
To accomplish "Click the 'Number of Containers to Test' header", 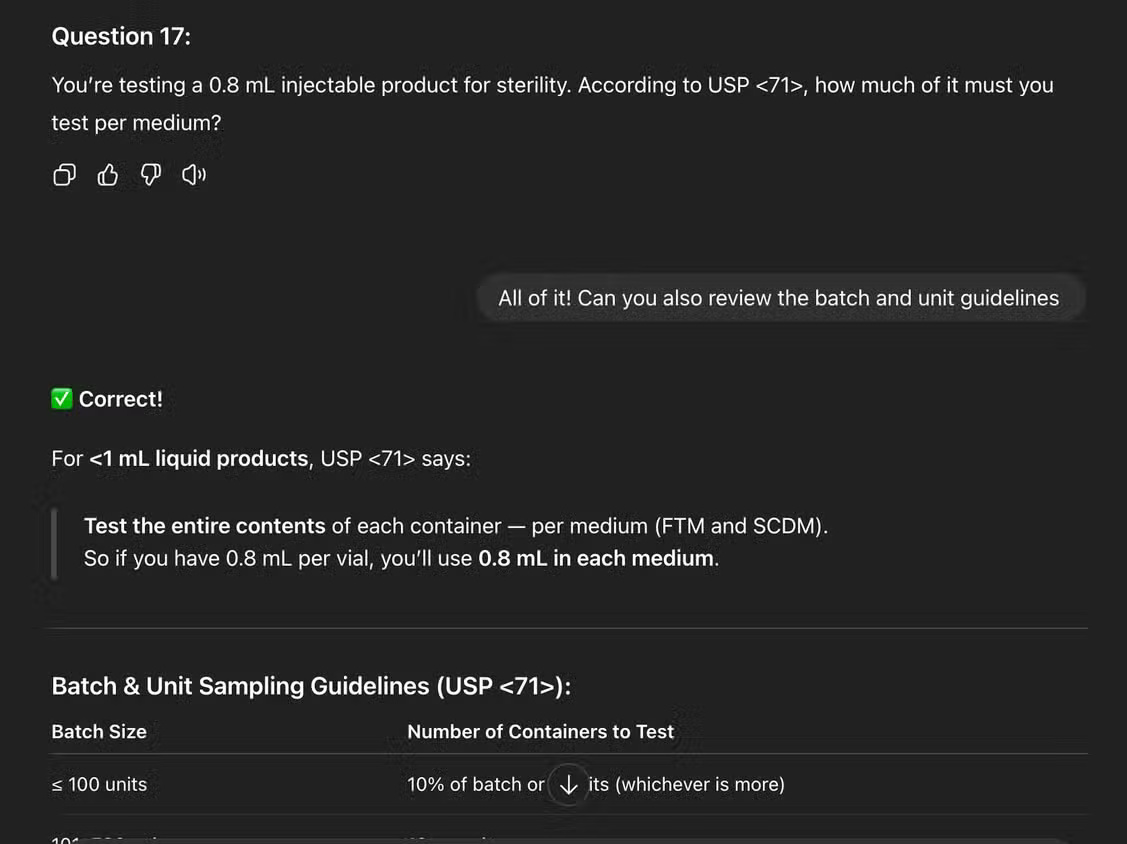I will click(x=540, y=732).
